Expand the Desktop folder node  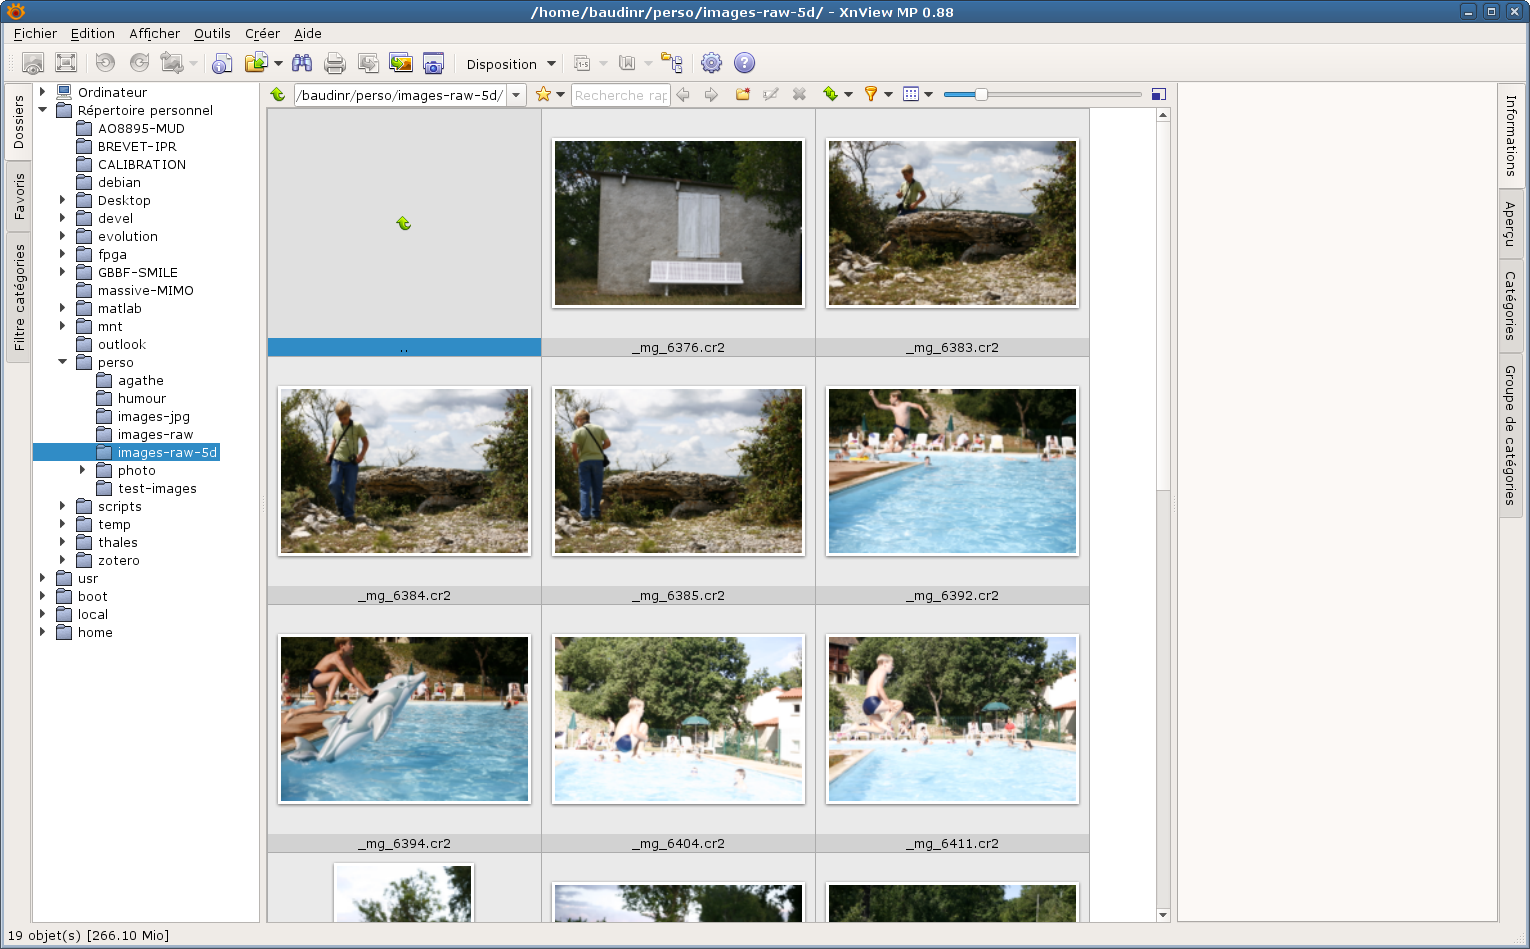point(62,200)
